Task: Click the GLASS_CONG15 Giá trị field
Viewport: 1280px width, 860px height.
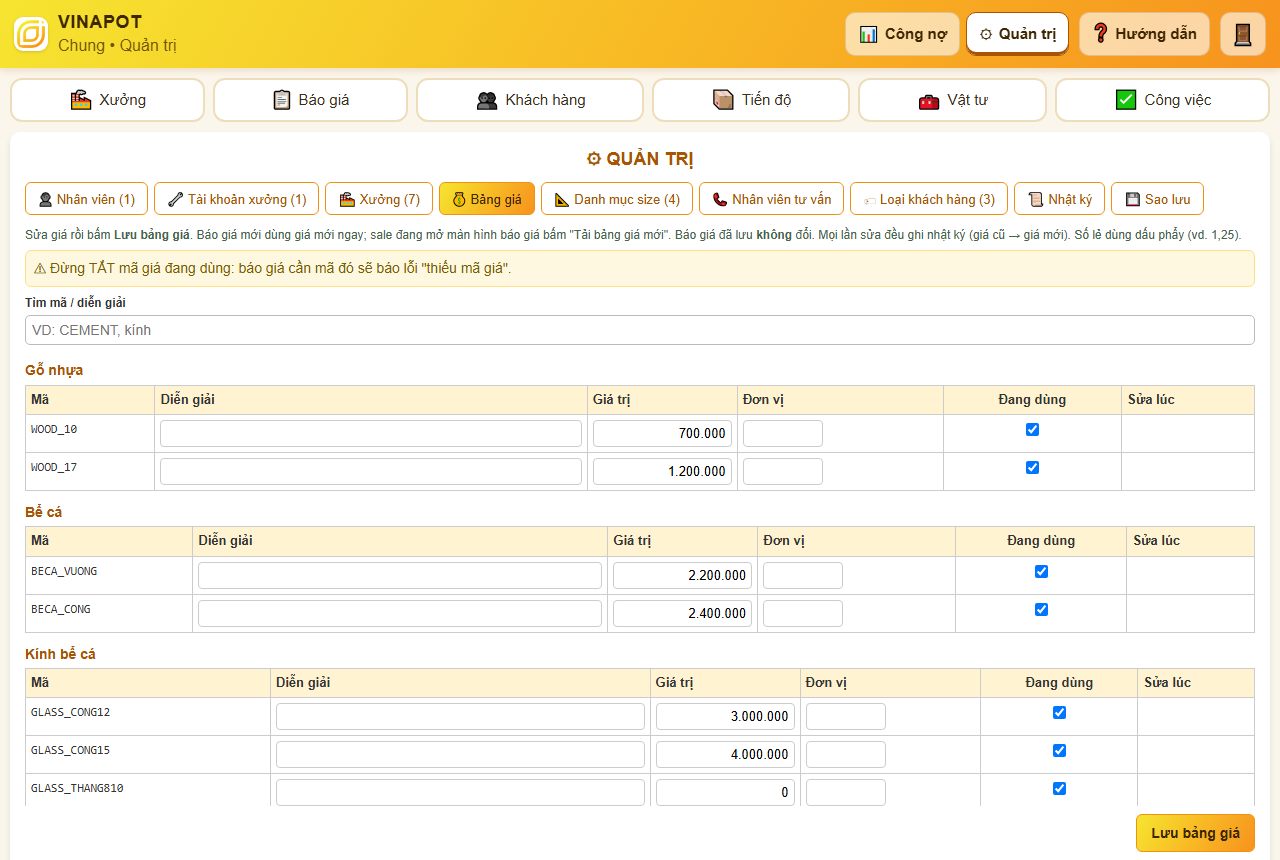Action: pos(725,755)
